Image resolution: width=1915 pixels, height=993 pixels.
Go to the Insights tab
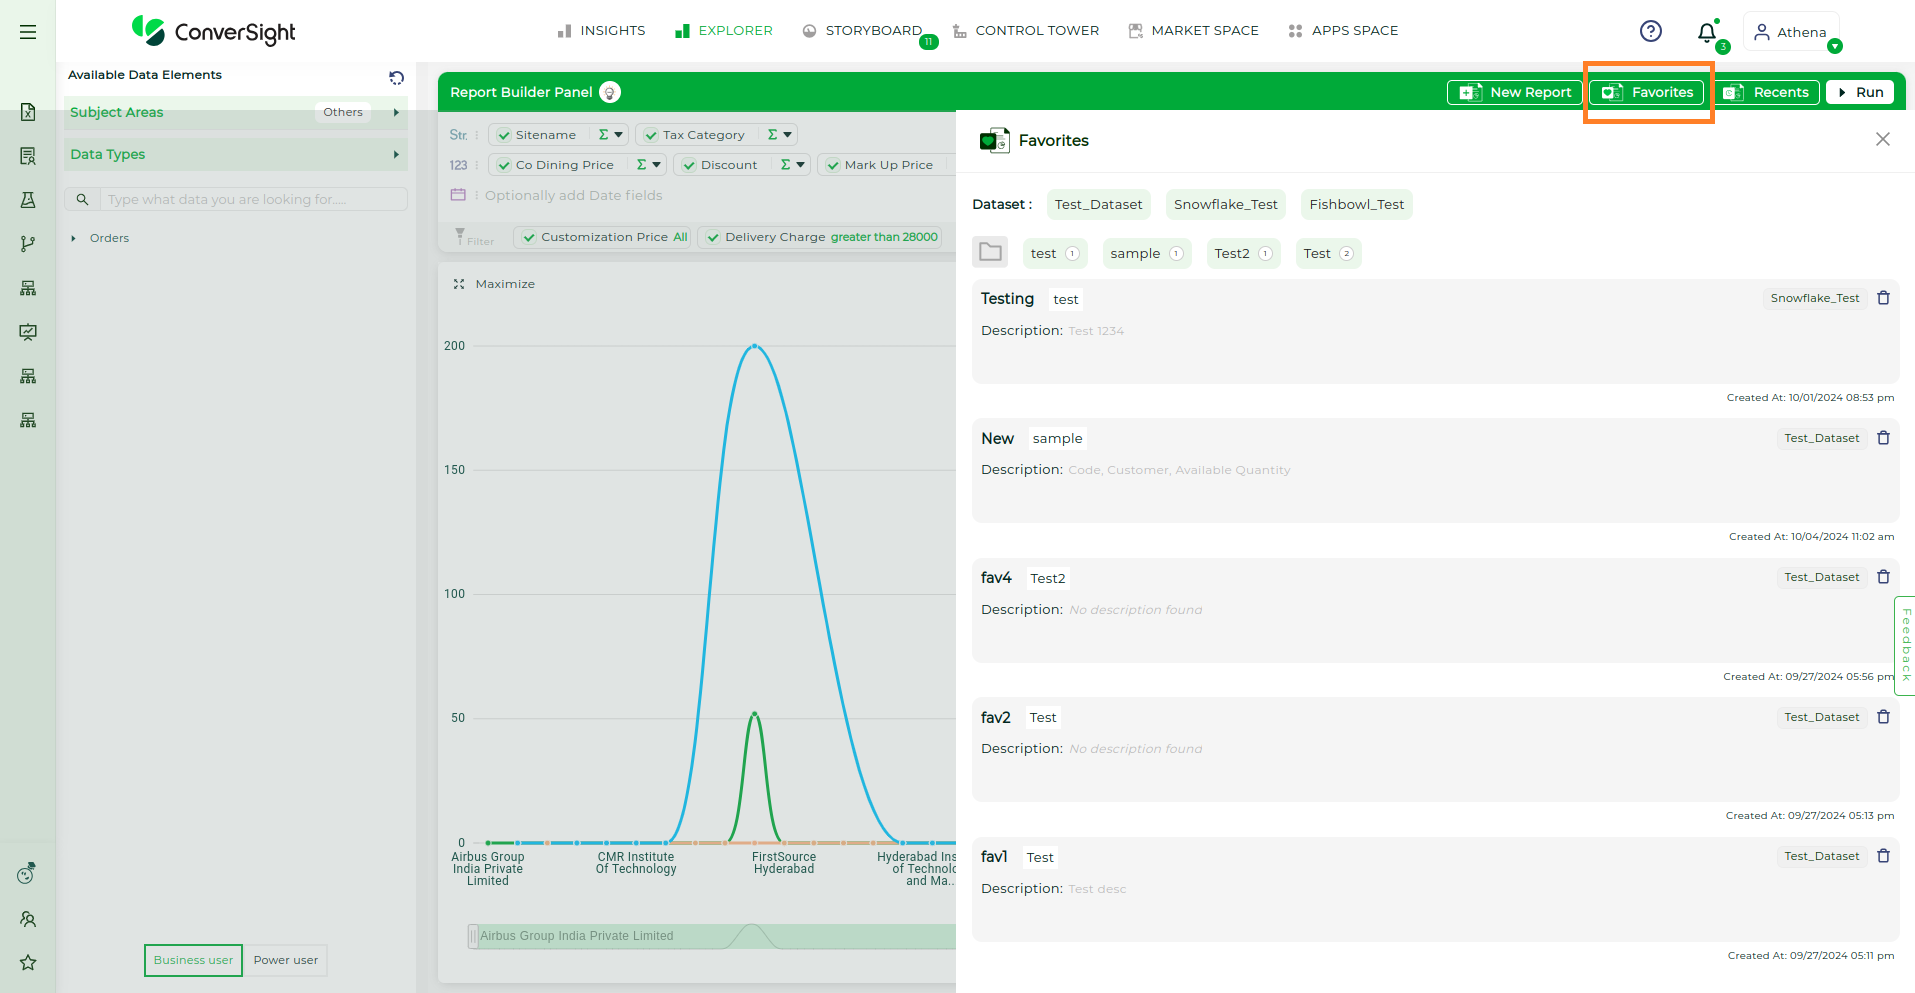[x=601, y=31]
